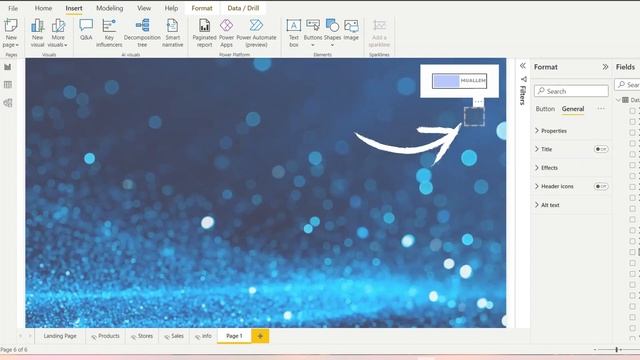Viewport: 640px width, 360px height.
Task: Open the Format ribbon tab
Action: point(202,8)
